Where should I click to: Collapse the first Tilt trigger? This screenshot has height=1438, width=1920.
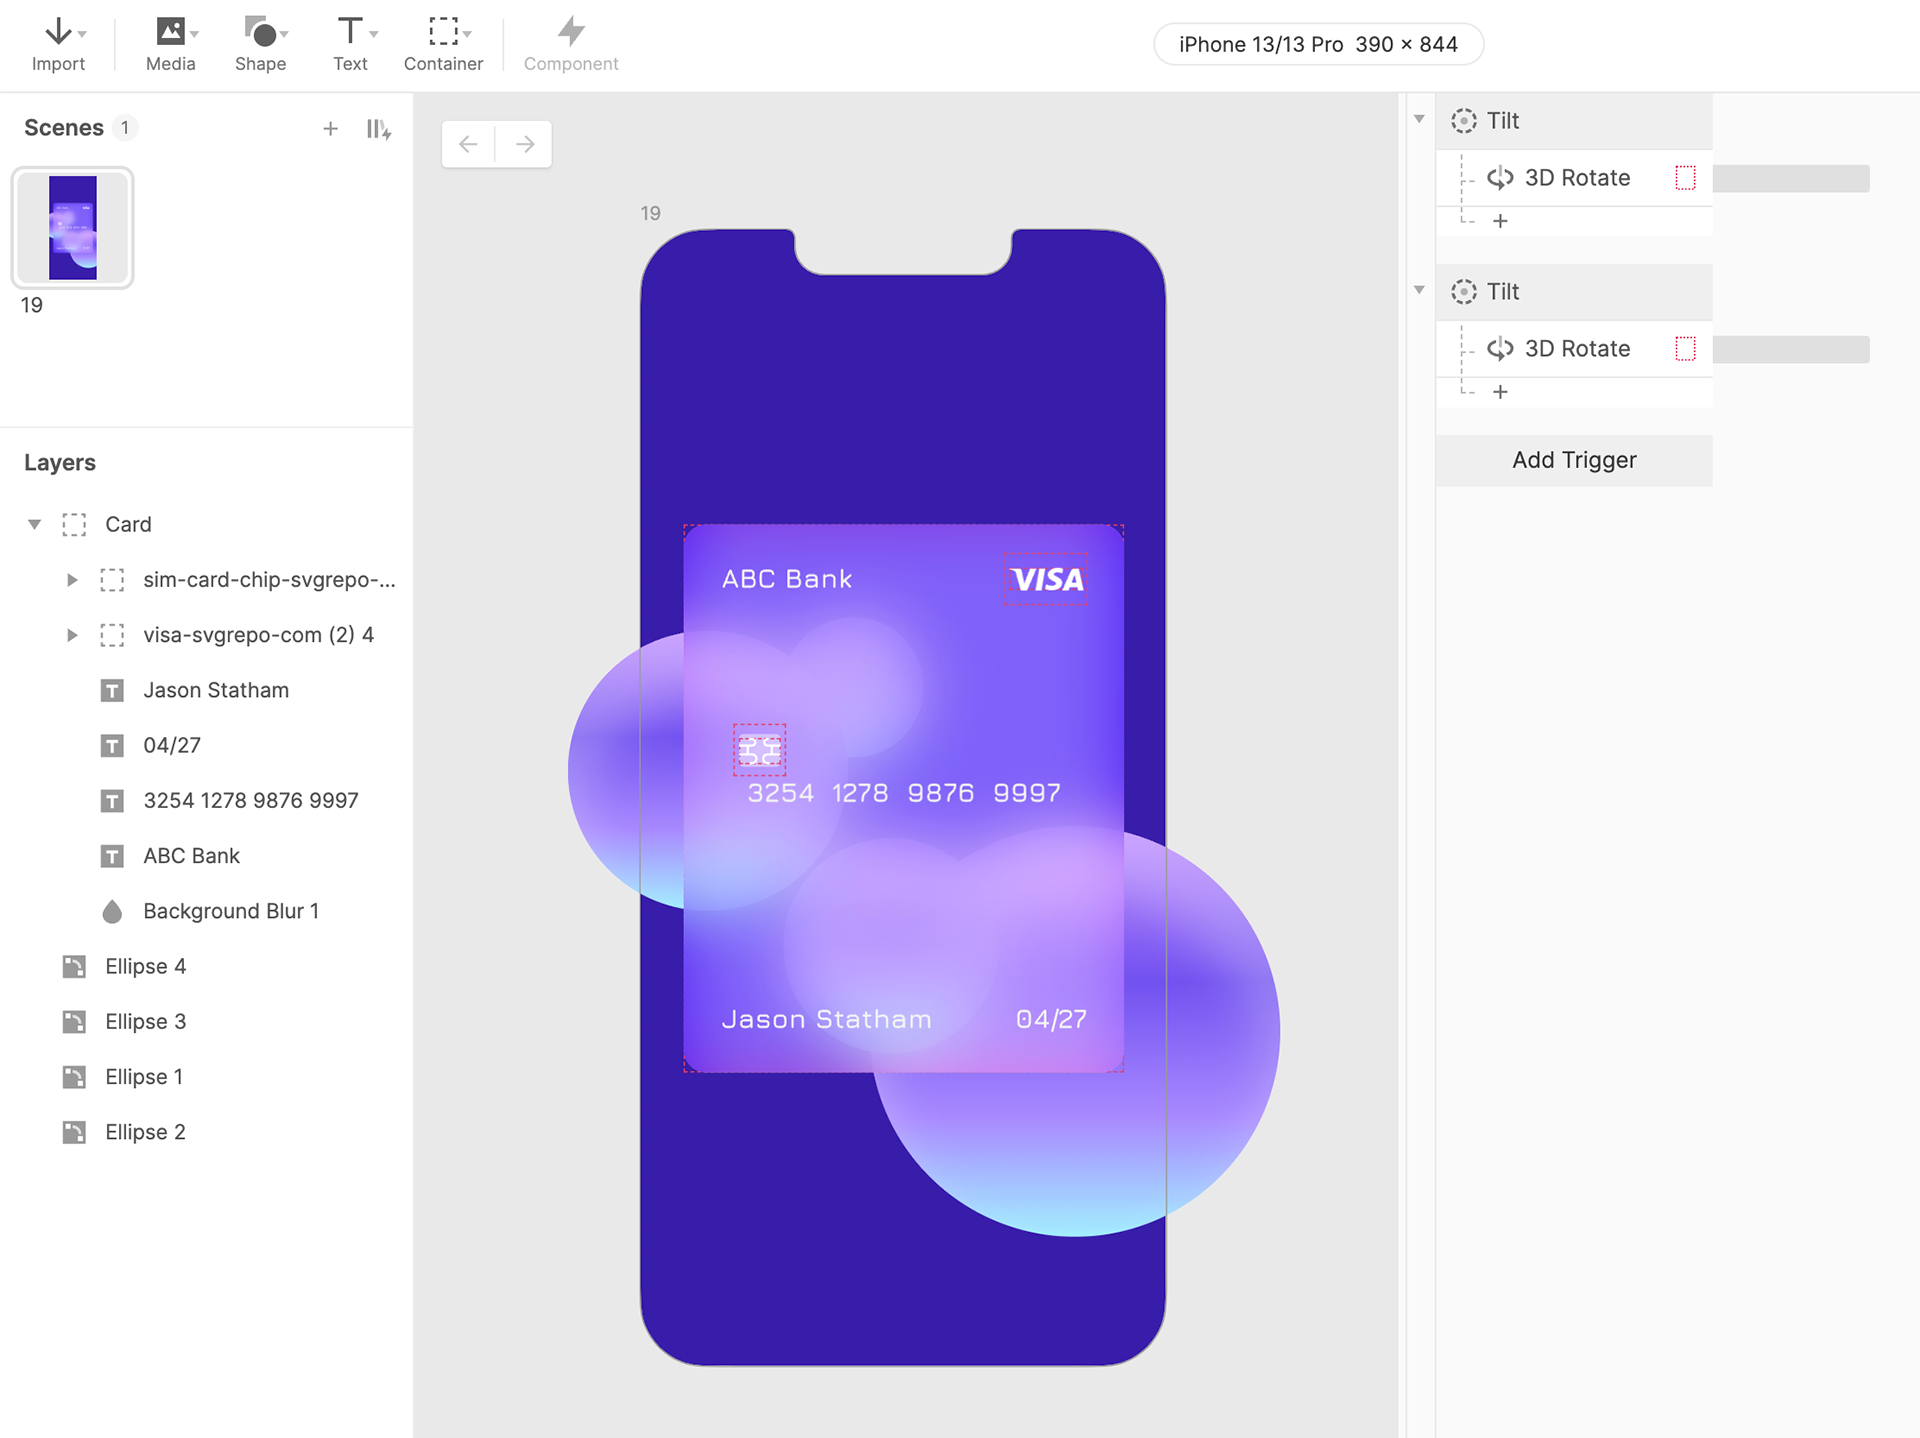click(1419, 120)
